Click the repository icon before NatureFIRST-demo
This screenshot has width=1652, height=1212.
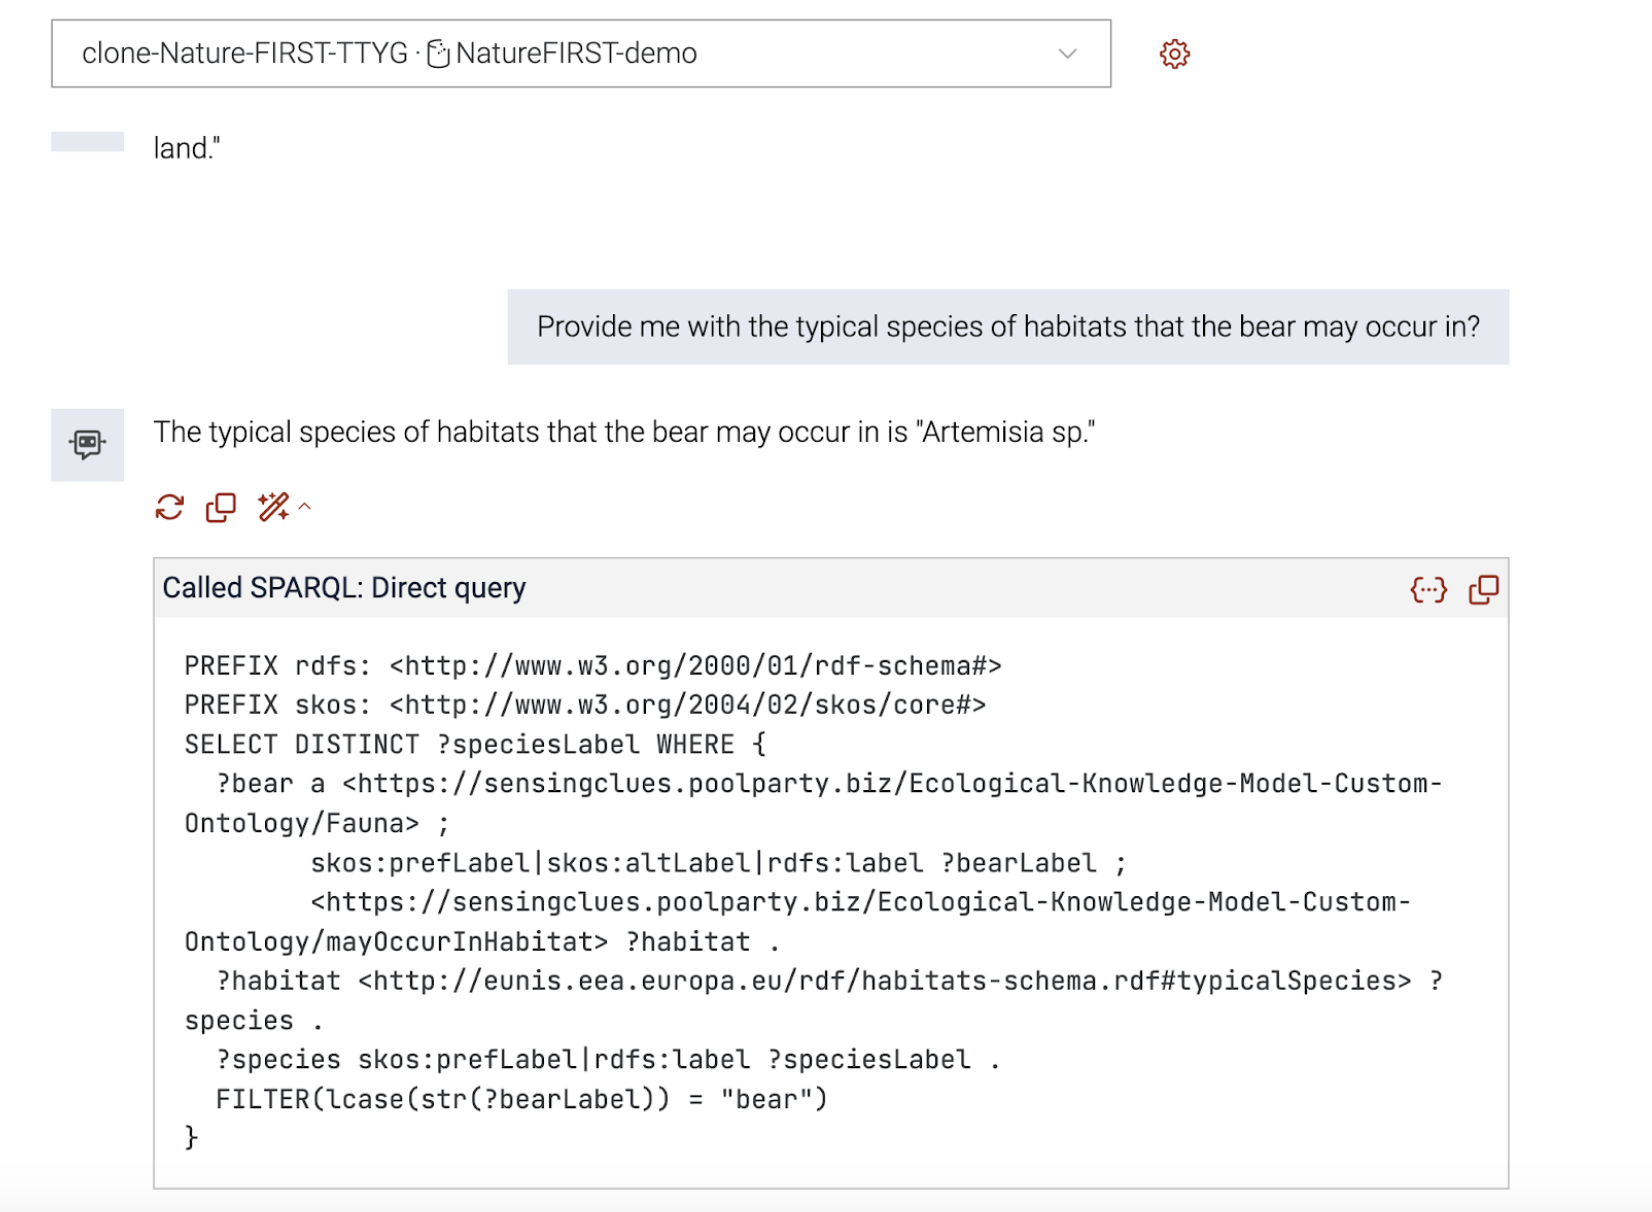(438, 54)
